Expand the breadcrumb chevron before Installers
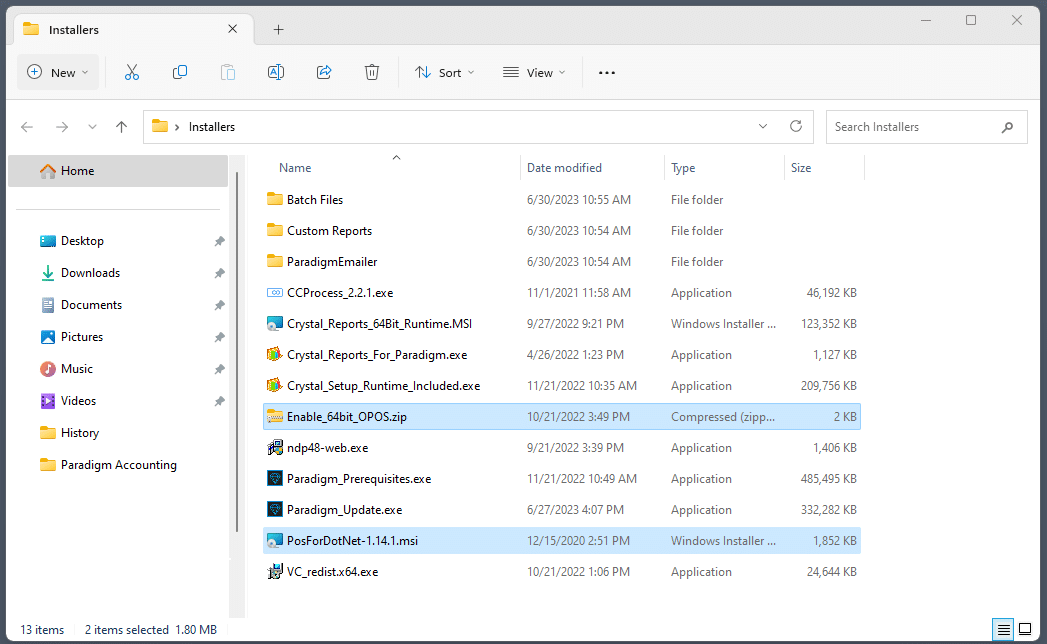 pos(177,127)
